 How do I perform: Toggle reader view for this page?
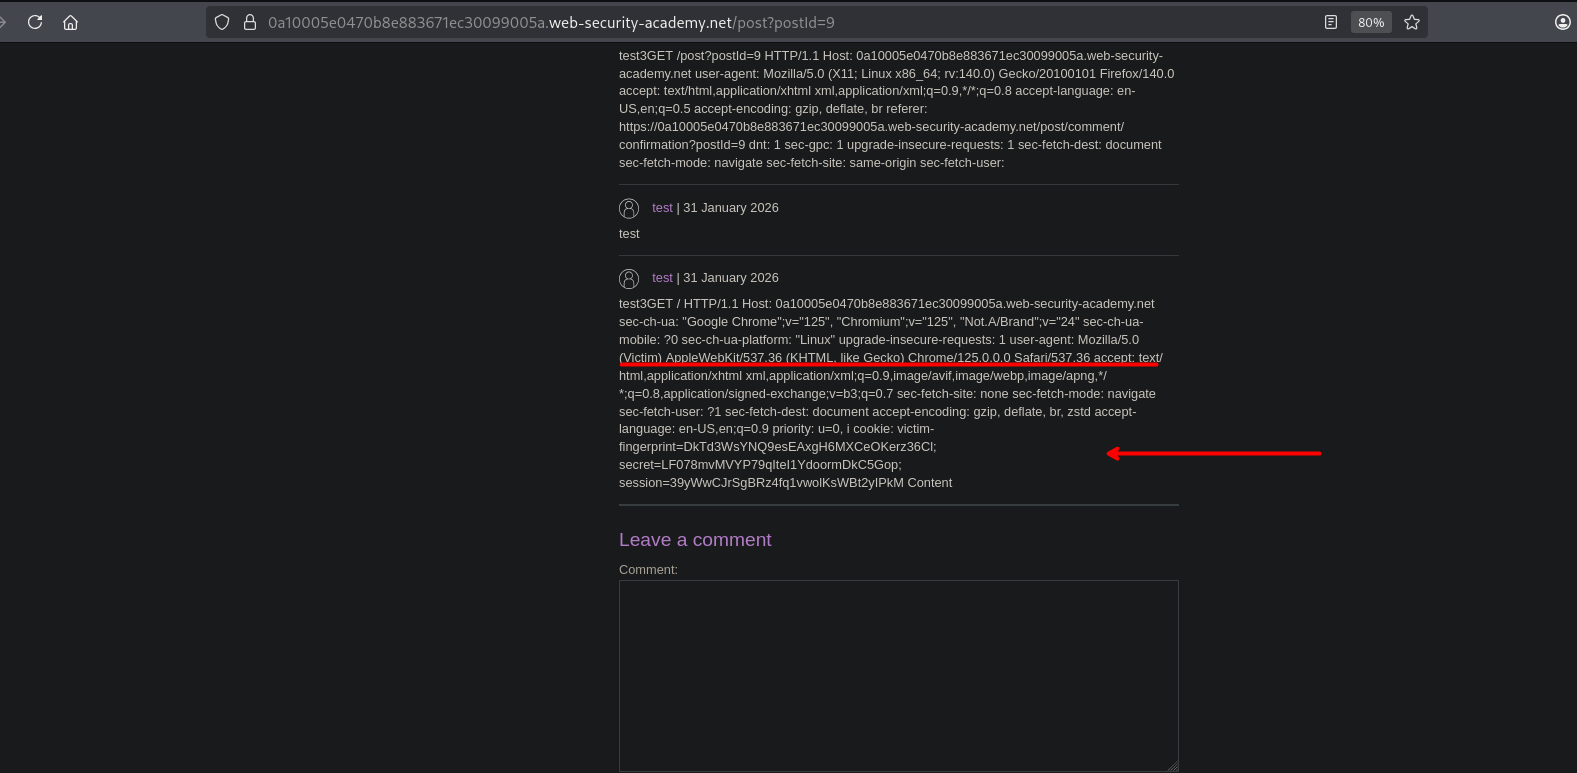(1331, 22)
